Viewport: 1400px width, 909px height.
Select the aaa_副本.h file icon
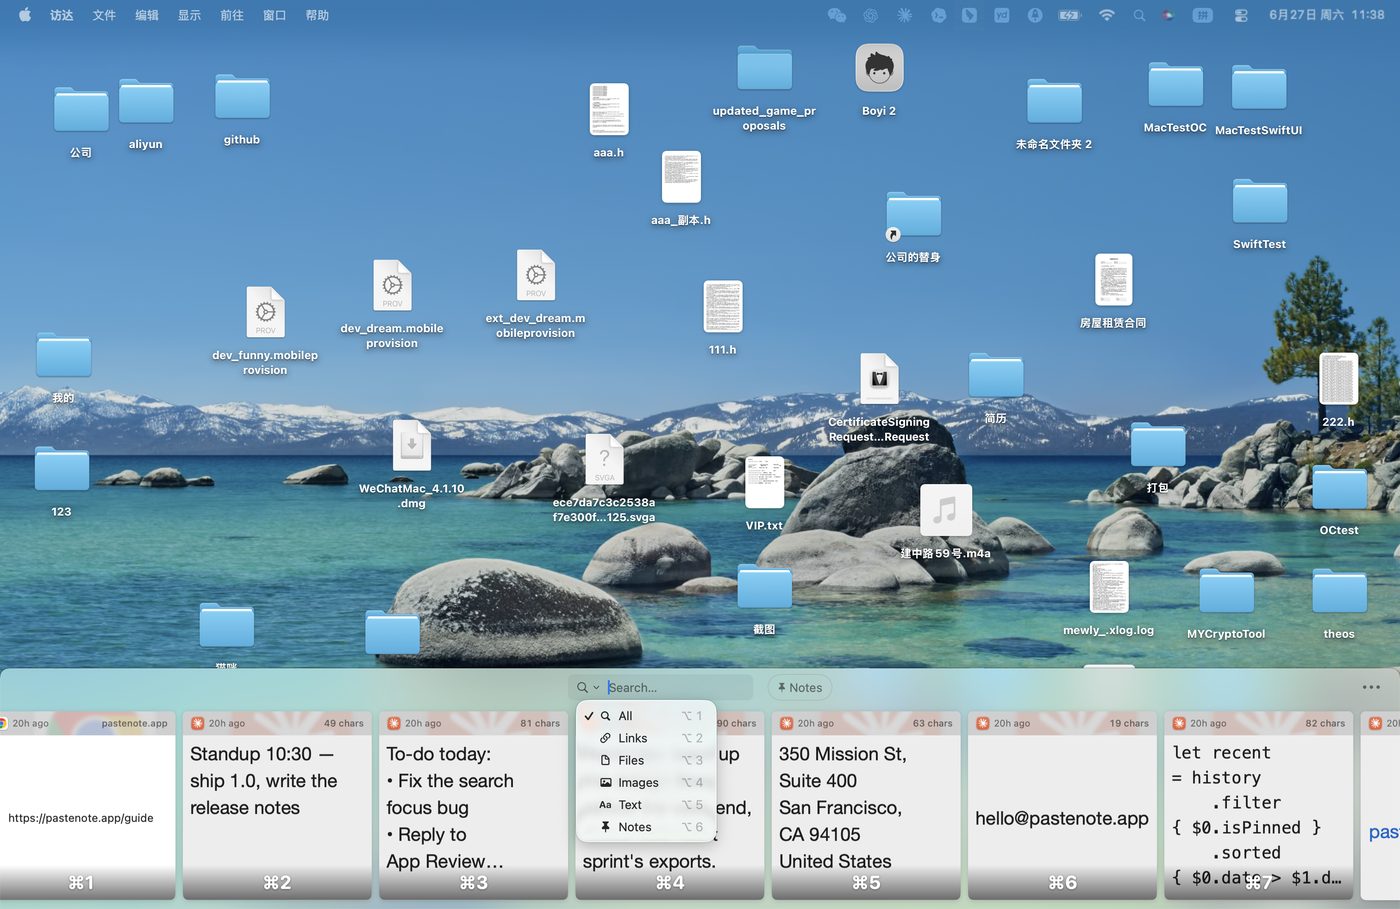[x=681, y=178]
